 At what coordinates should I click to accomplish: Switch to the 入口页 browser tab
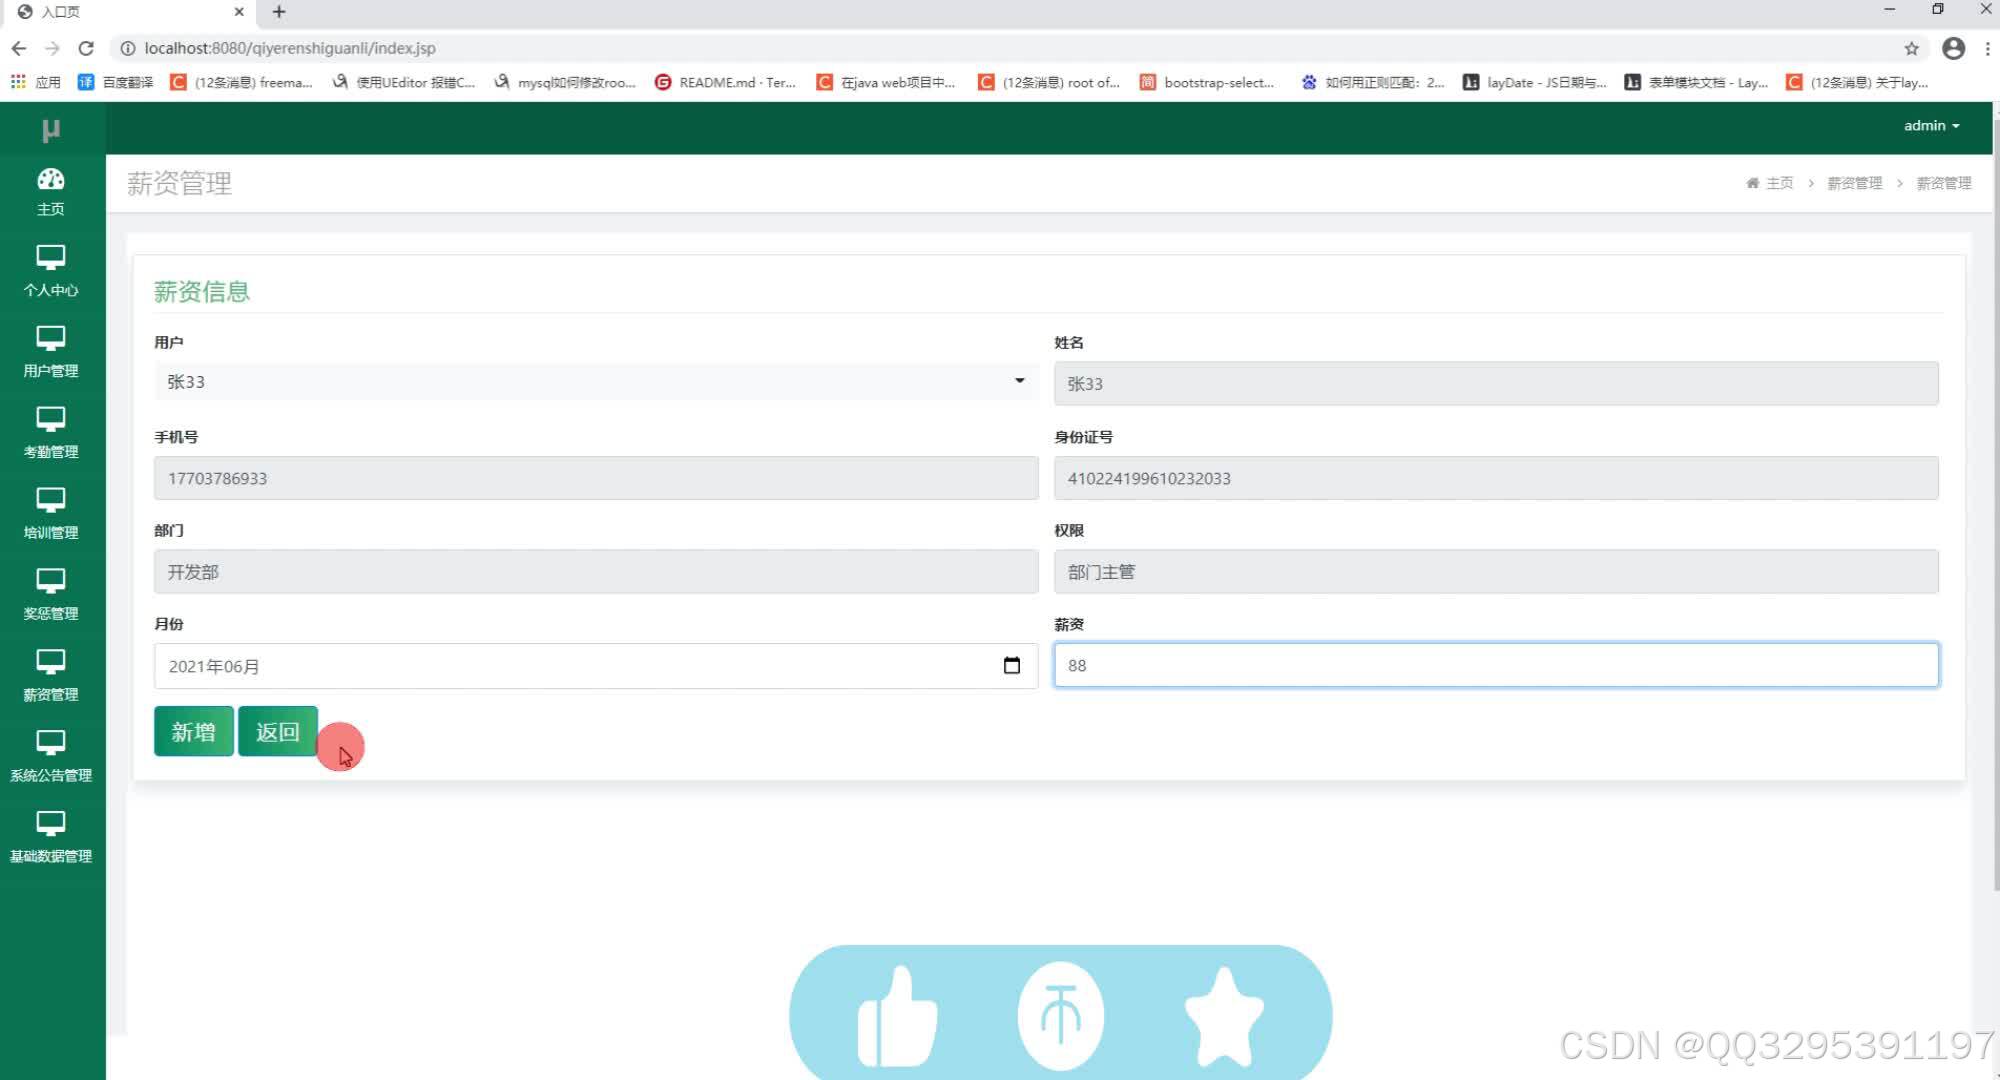(x=128, y=12)
